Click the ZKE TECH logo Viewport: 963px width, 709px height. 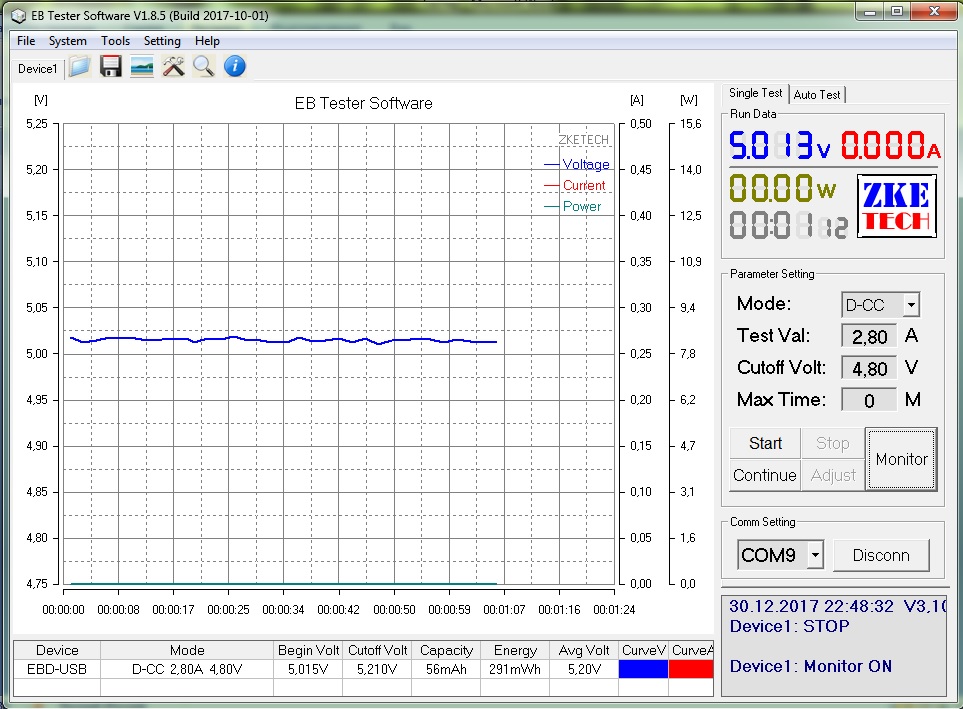point(897,206)
